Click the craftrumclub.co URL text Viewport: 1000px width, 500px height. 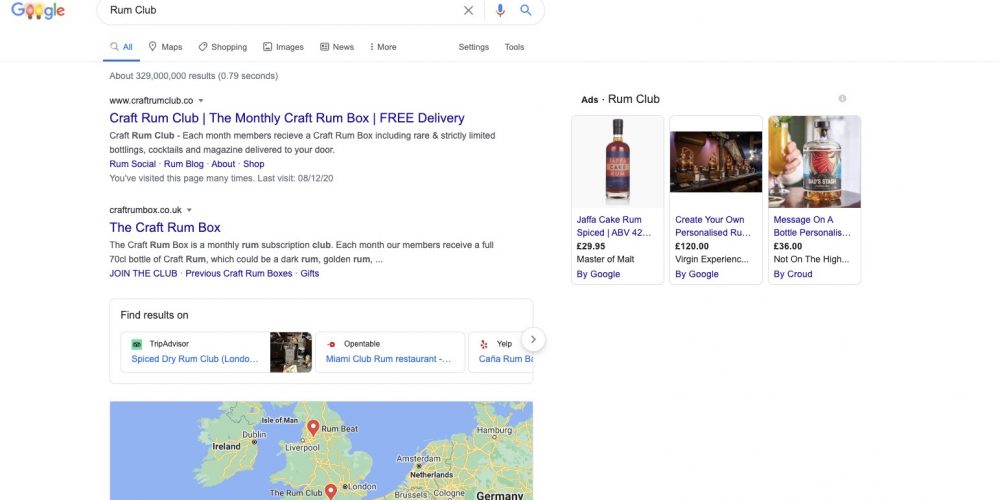pyautogui.click(x=151, y=101)
